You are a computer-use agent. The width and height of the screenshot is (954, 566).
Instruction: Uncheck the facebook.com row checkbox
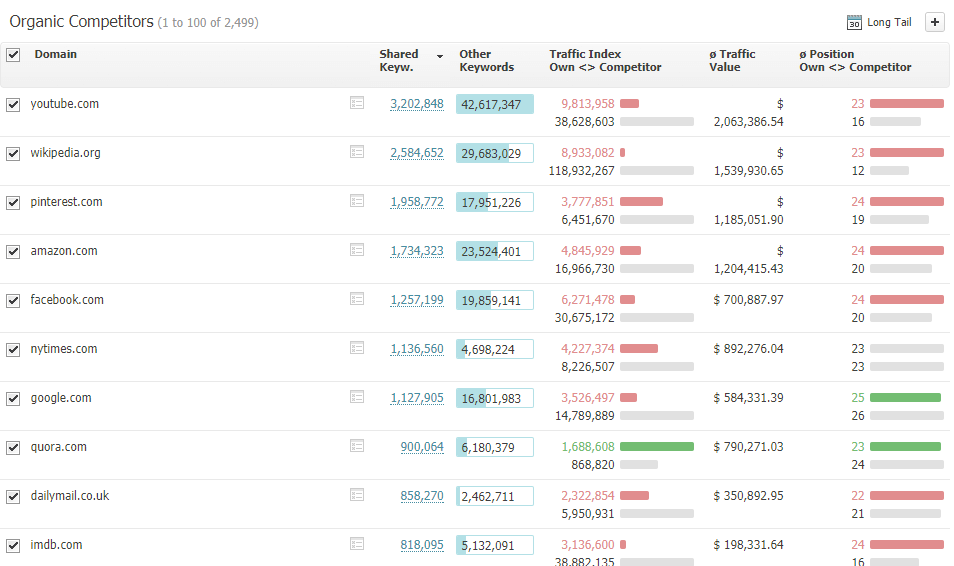pos(13,301)
